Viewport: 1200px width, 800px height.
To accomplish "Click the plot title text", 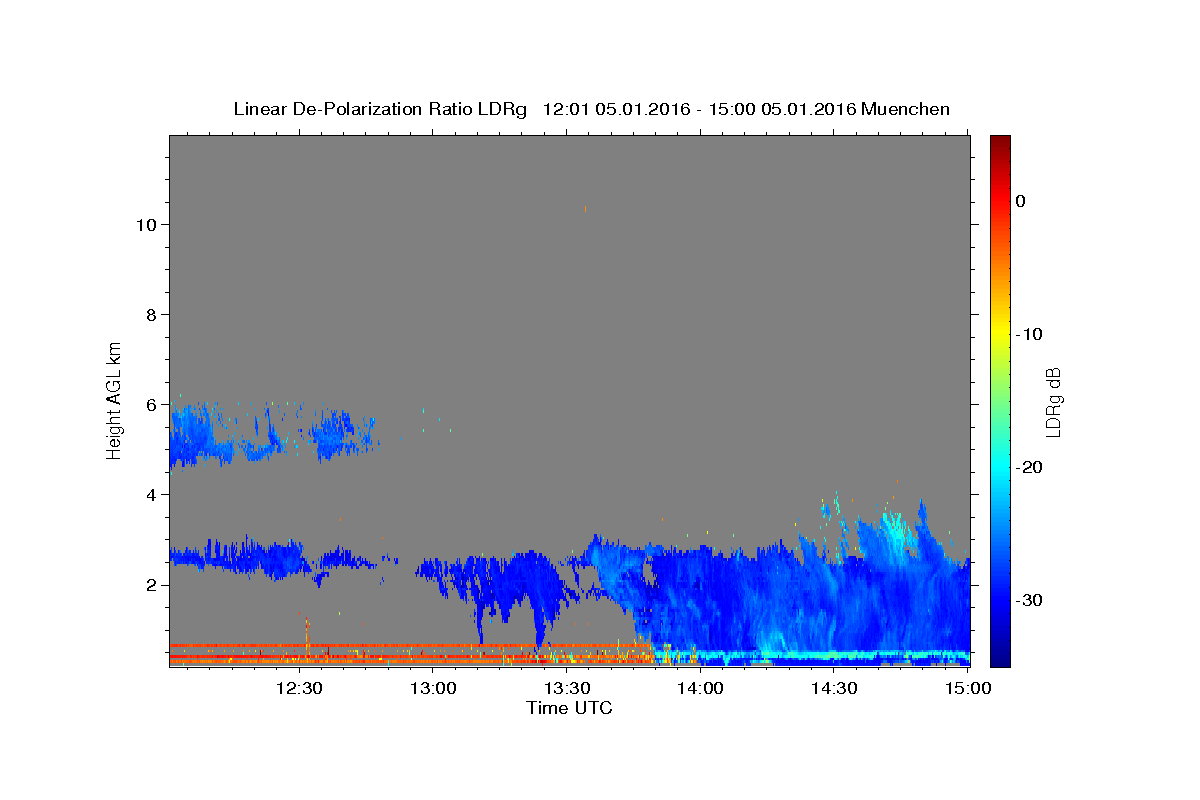I will tap(591, 109).
